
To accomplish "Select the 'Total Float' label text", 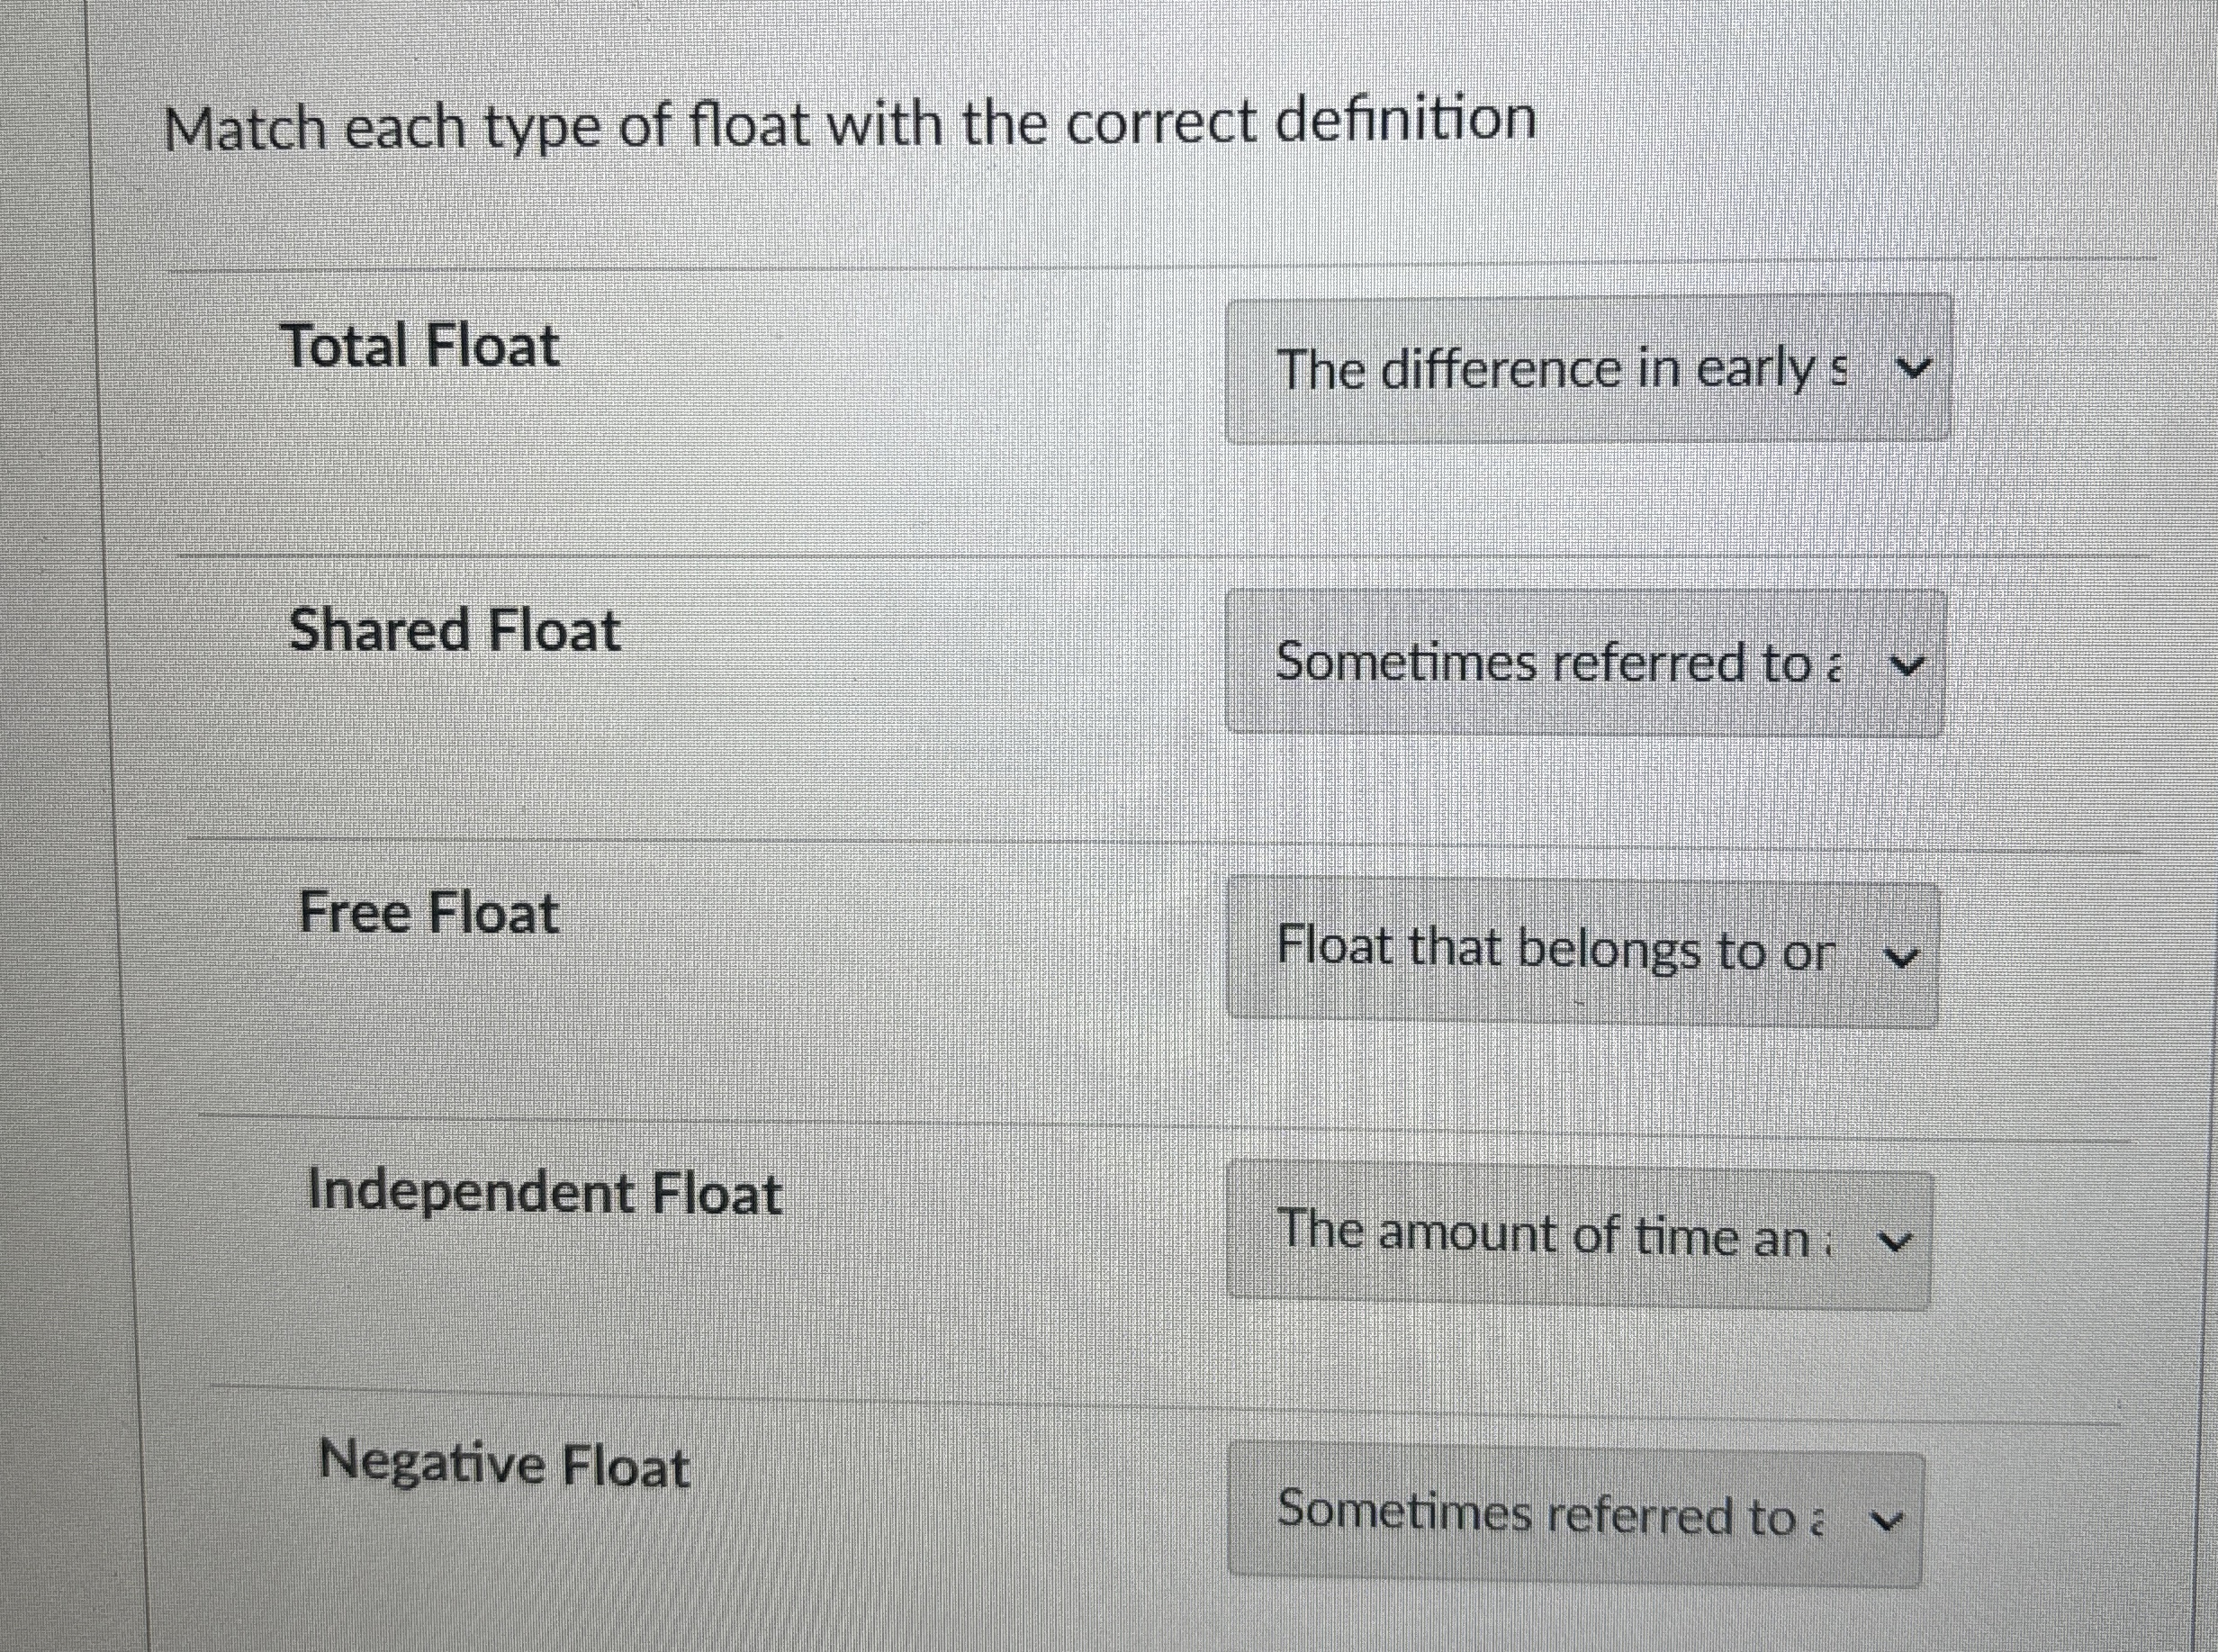I will [x=420, y=344].
